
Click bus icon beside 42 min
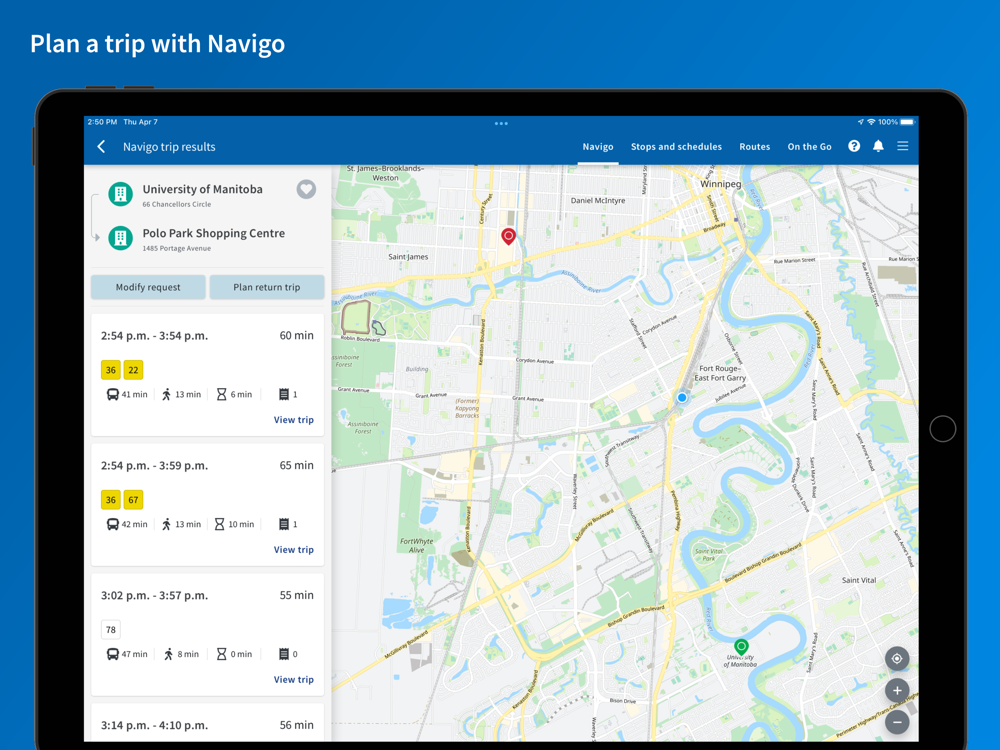pyautogui.click(x=112, y=524)
